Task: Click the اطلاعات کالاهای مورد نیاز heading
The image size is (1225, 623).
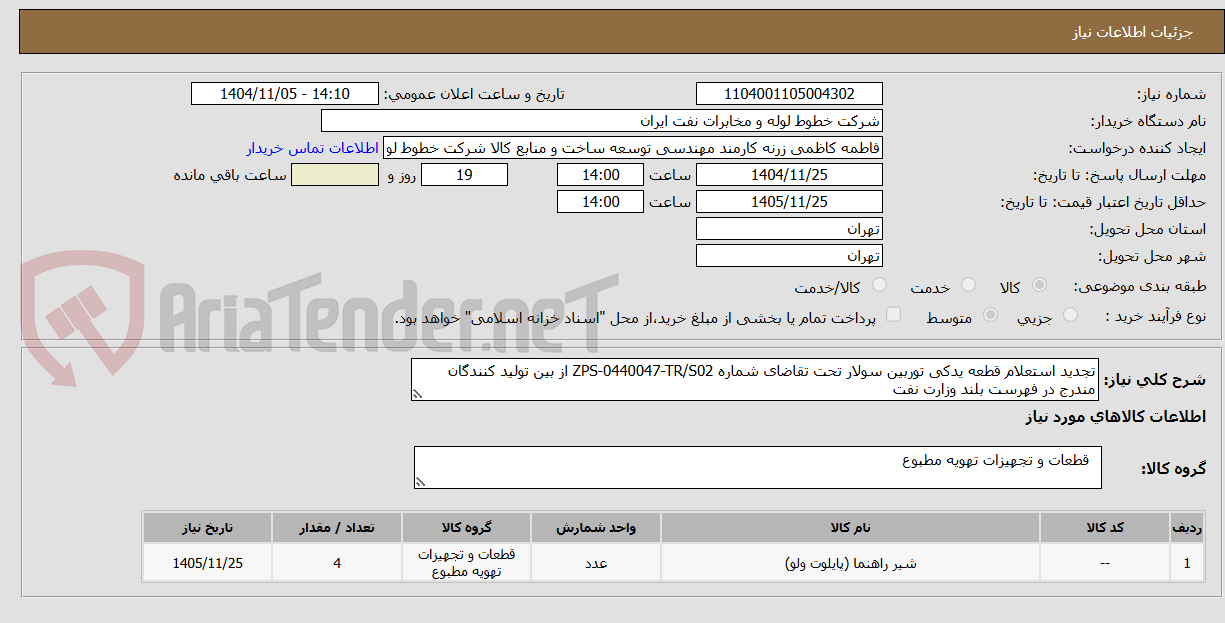Action: (x=1115, y=416)
